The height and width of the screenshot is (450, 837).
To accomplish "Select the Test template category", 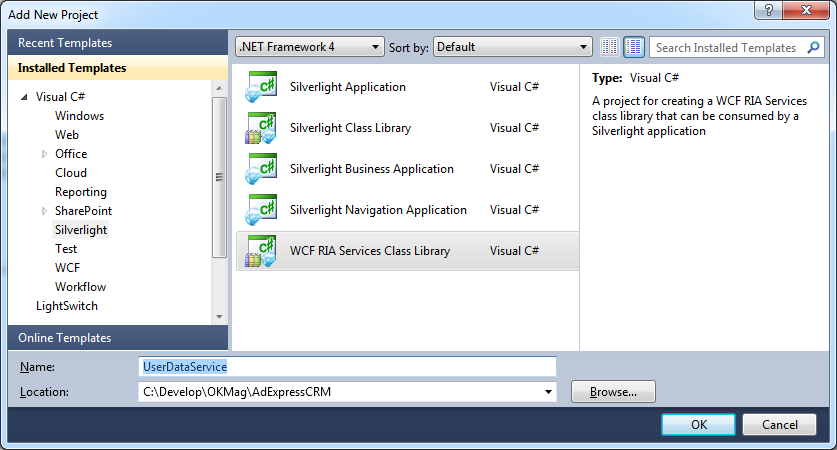I will tap(66, 249).
